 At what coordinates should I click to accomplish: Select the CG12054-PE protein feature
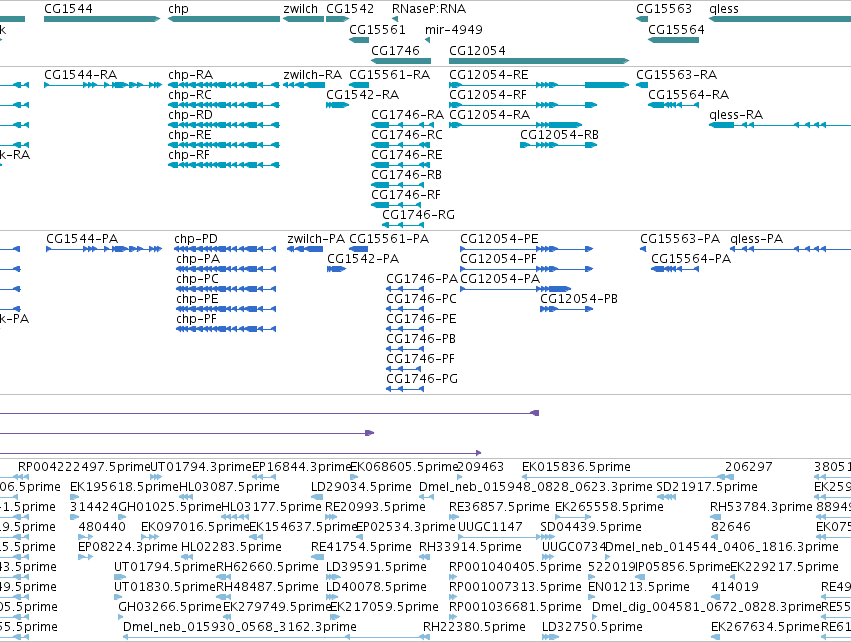(x=526, y=249)
